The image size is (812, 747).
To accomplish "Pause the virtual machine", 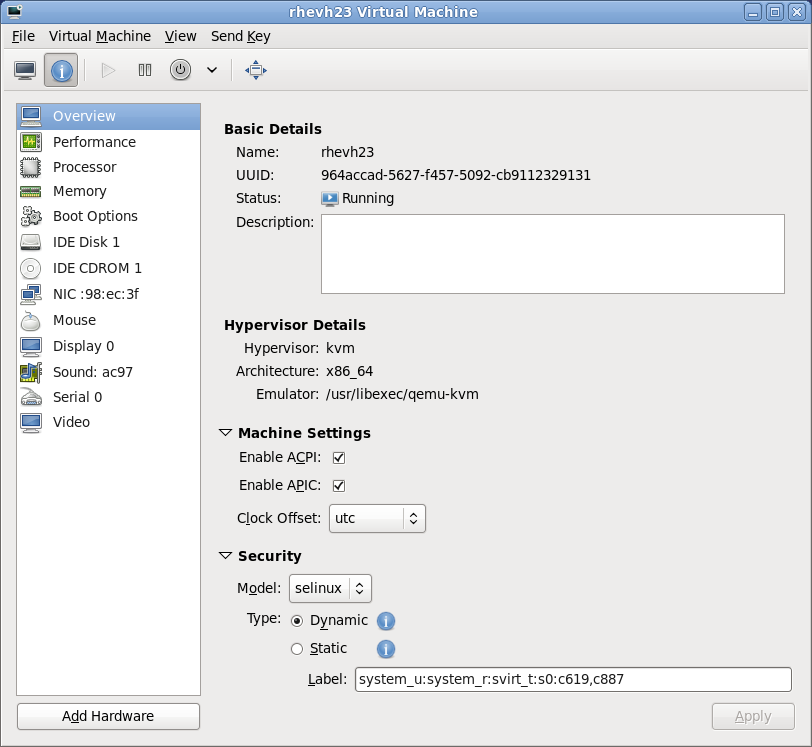I will click(x=144, y=70).
